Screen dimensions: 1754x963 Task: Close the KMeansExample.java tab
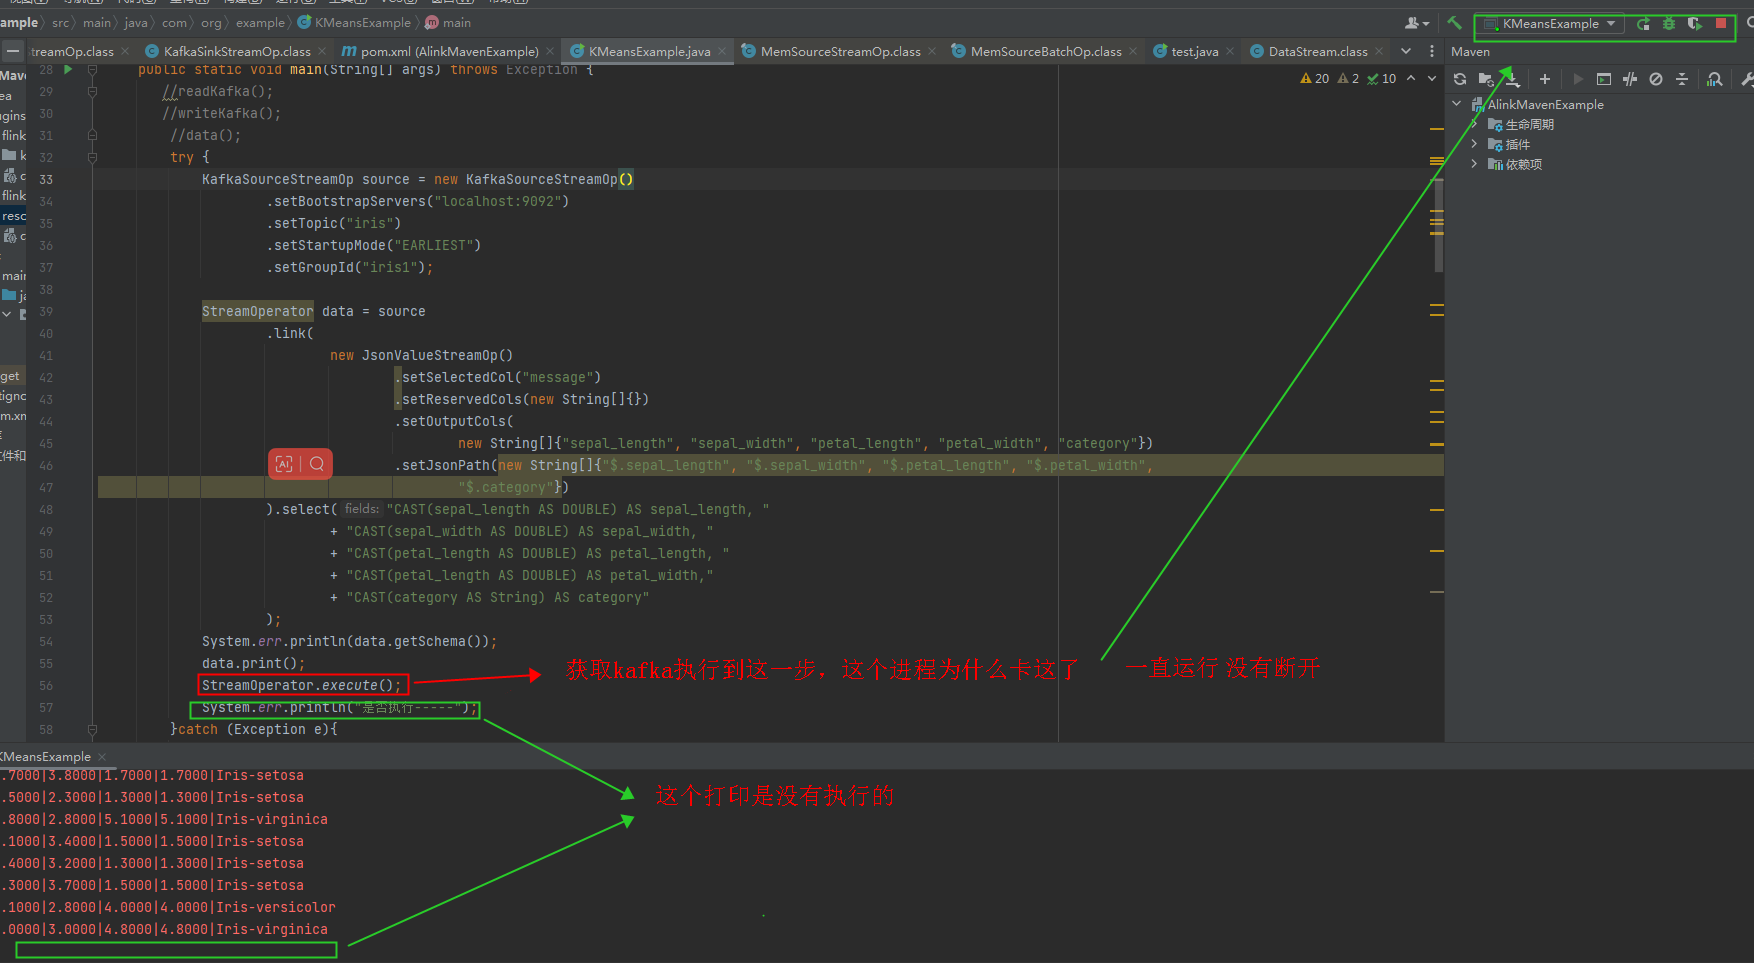(723, 51)
